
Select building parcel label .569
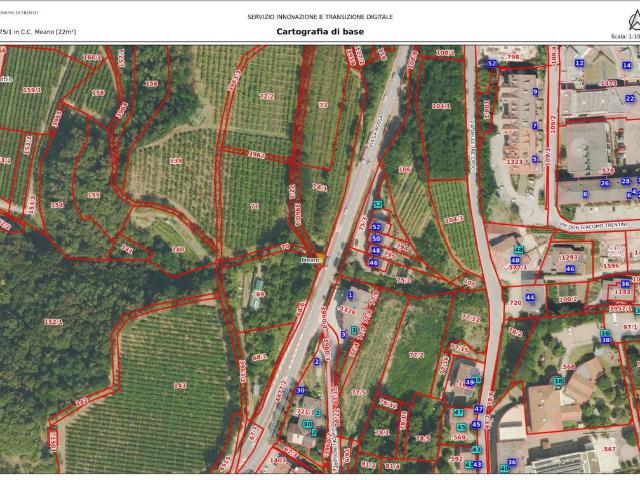point(459,437)
